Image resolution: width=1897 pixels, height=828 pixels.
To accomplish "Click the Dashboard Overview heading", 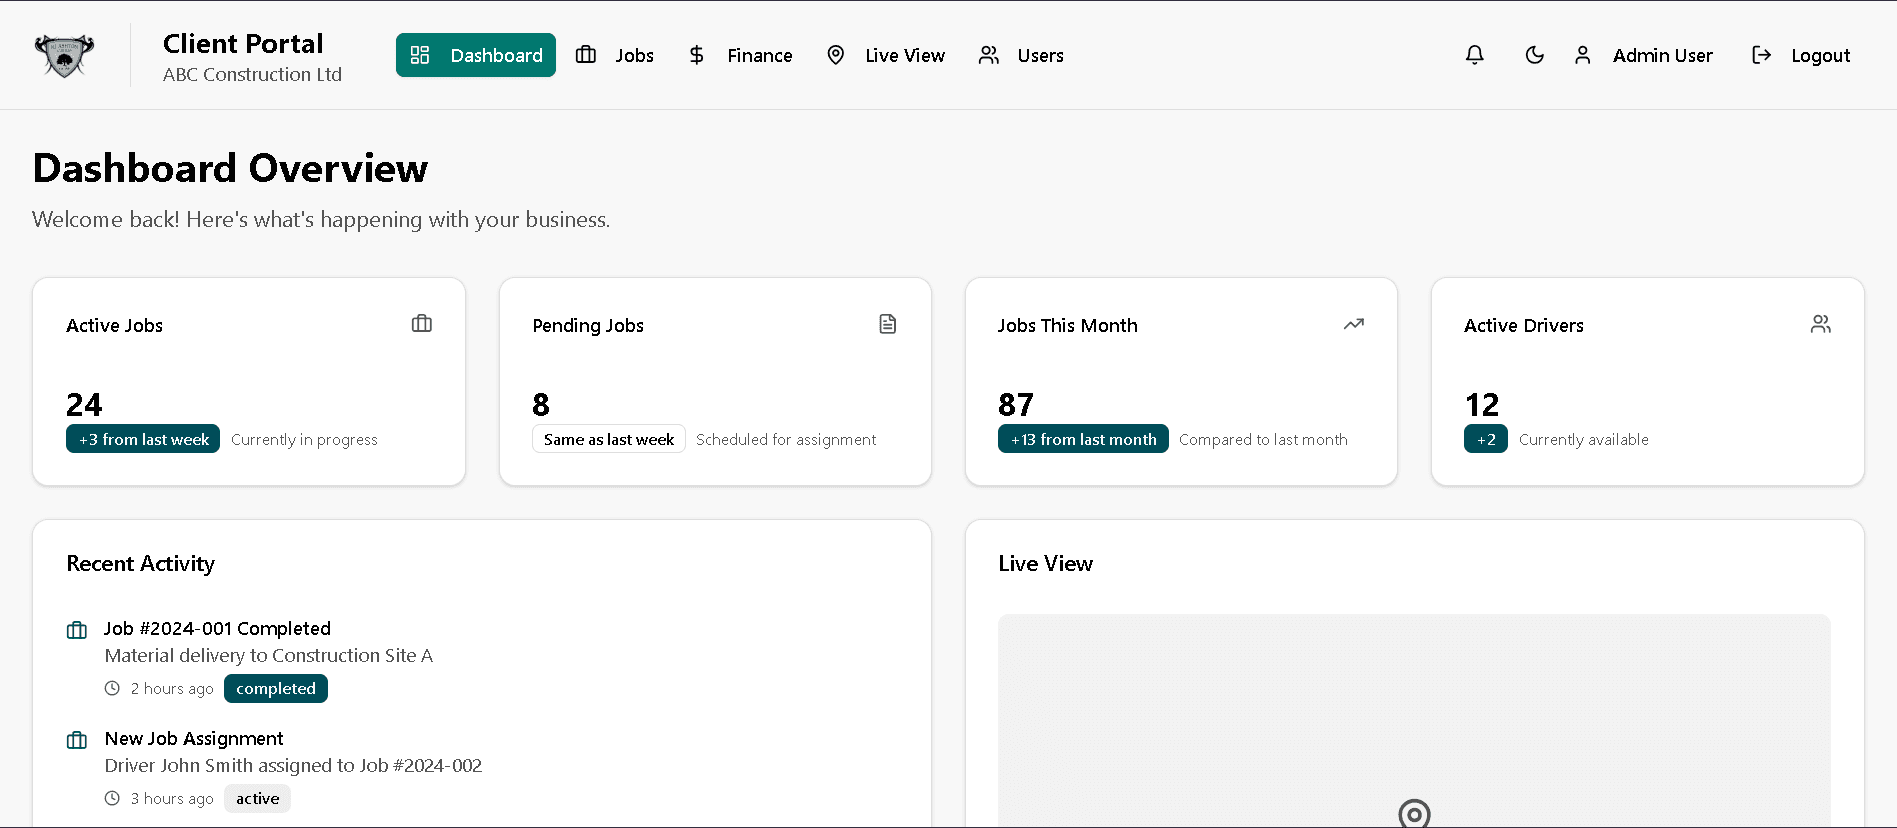I will [230, 168].
